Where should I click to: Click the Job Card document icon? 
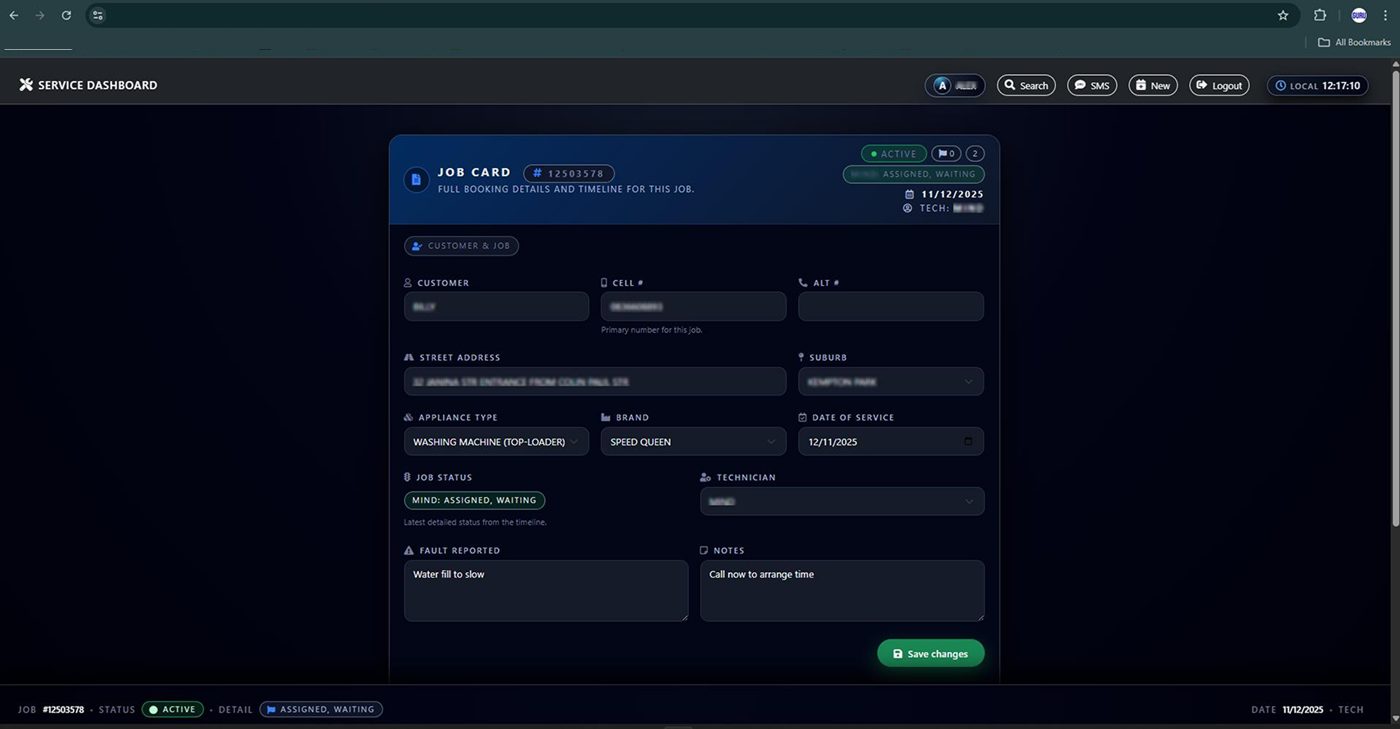[416, 180]
